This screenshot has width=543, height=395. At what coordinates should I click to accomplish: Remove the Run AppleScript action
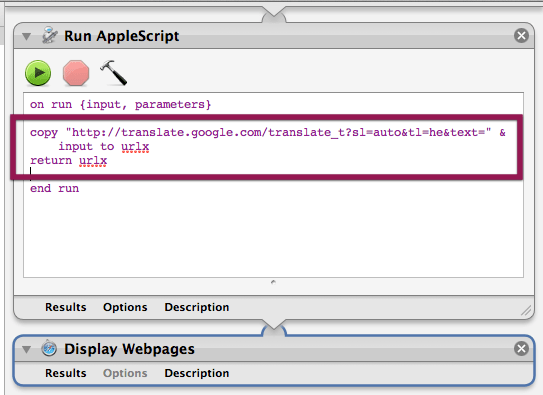521,36
